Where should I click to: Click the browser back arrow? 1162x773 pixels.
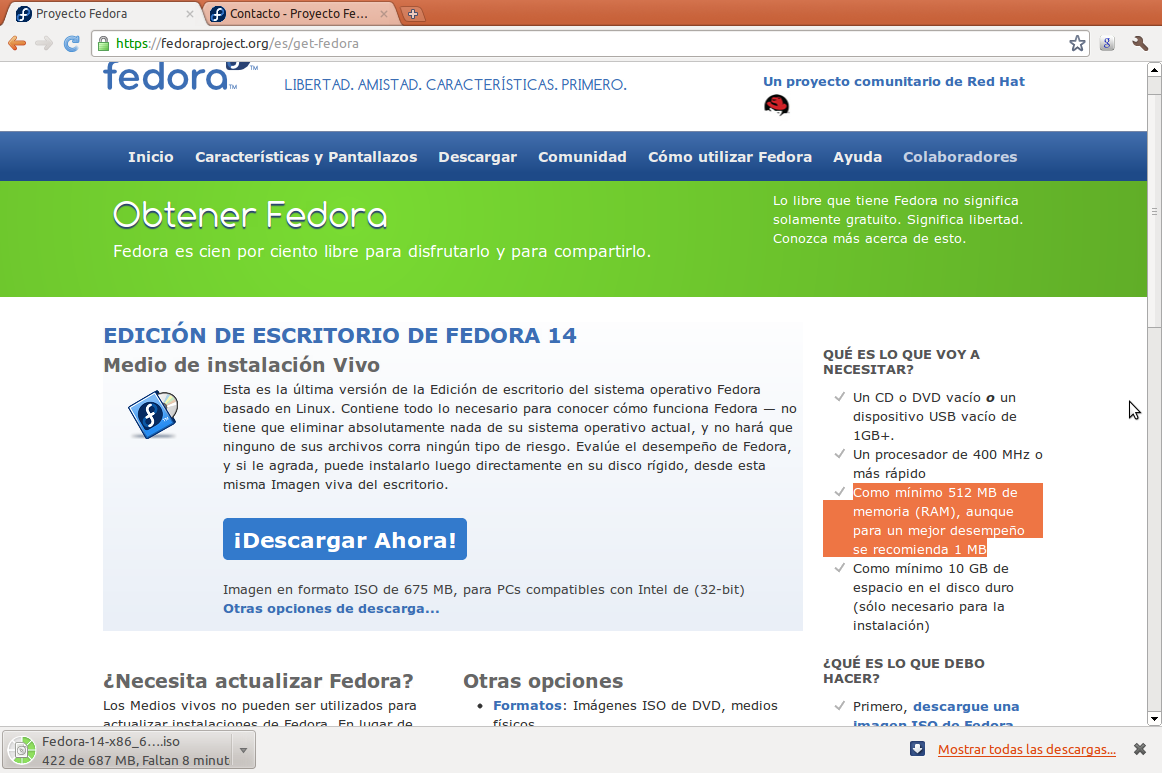tap(17, 44)
